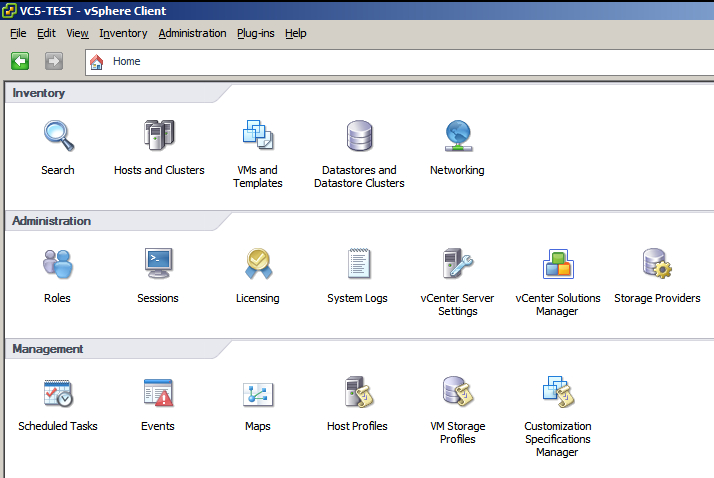
Task: Open Datastores and Datastore Clusters icon
Action: [x=359, y=135]
